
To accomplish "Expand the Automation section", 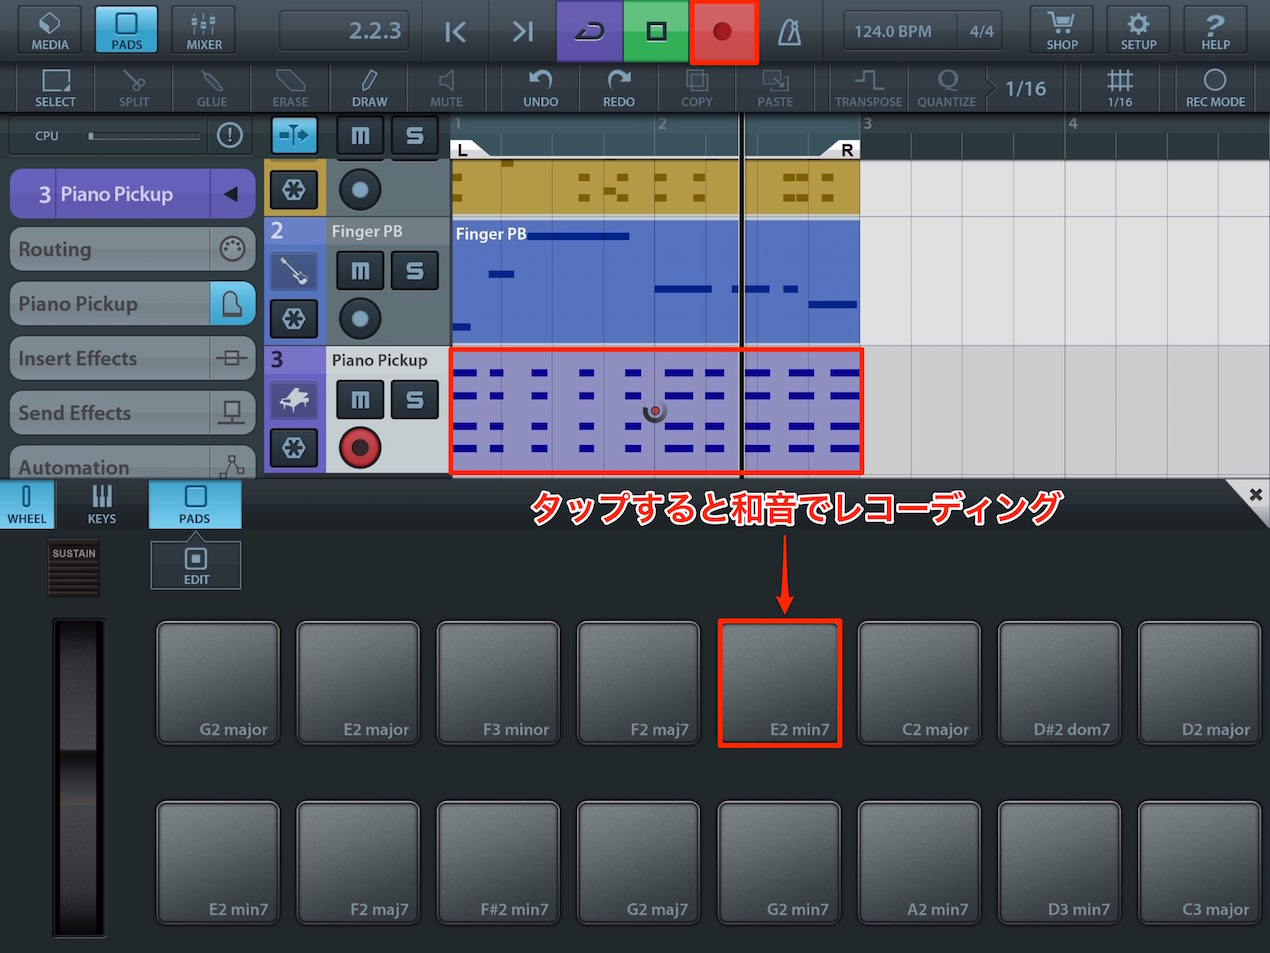I will 132,464.
